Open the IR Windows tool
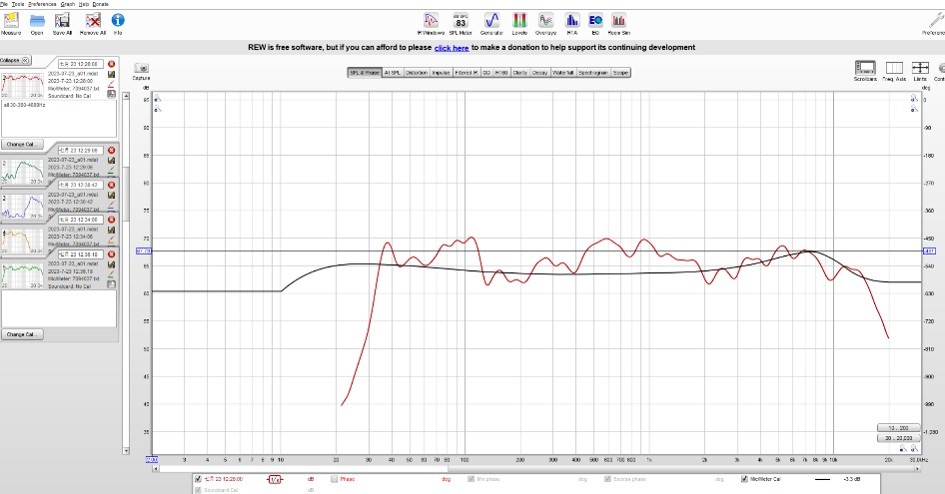This screenshot has width=945, height=494. click(x=431, y=24)
